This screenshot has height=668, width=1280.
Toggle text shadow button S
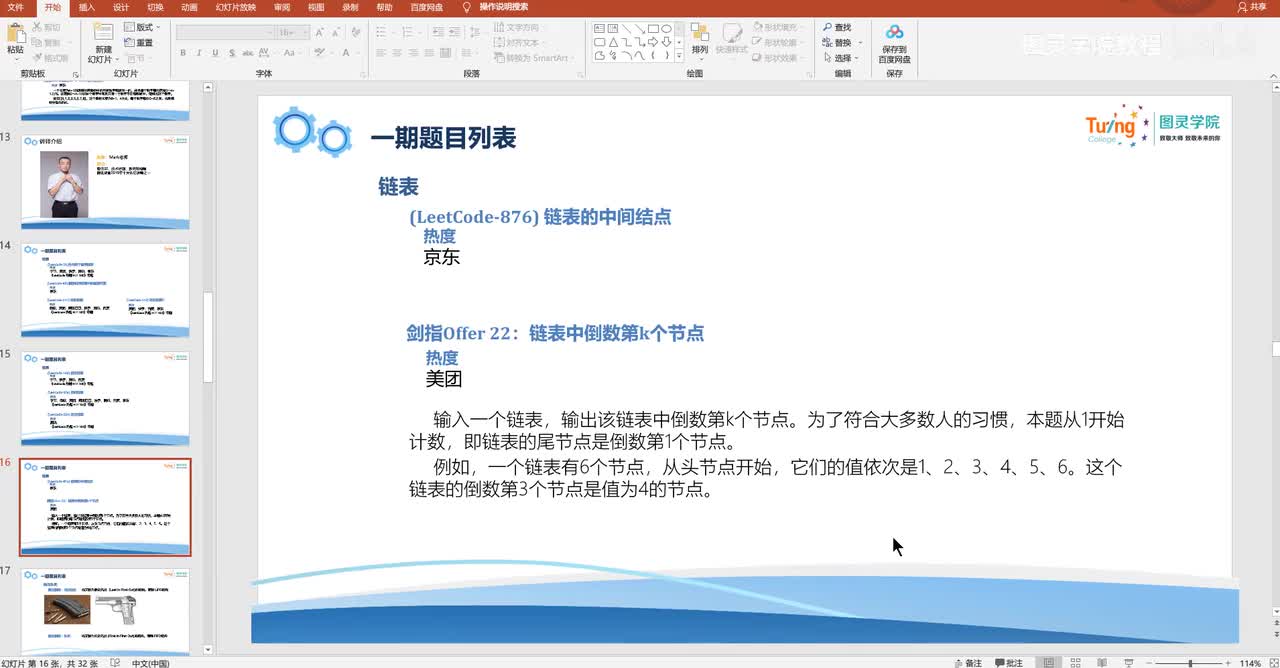[x=232, y=53]
